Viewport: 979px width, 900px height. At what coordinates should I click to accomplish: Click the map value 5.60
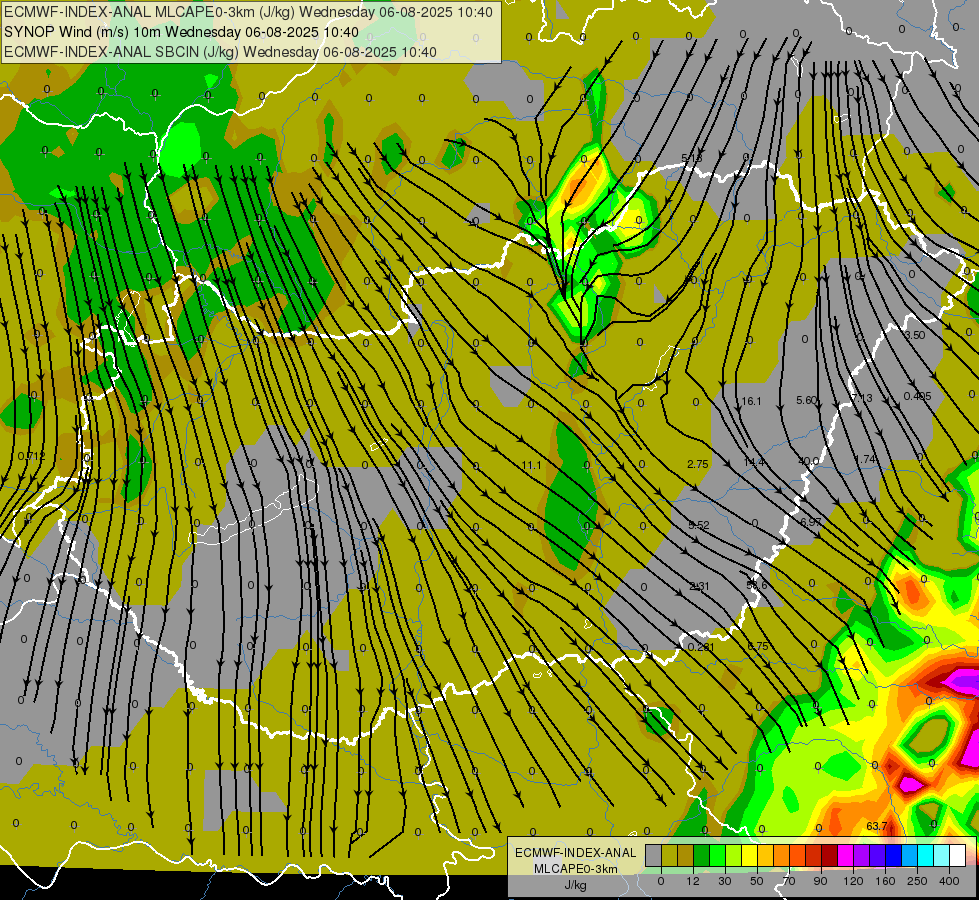807,400
